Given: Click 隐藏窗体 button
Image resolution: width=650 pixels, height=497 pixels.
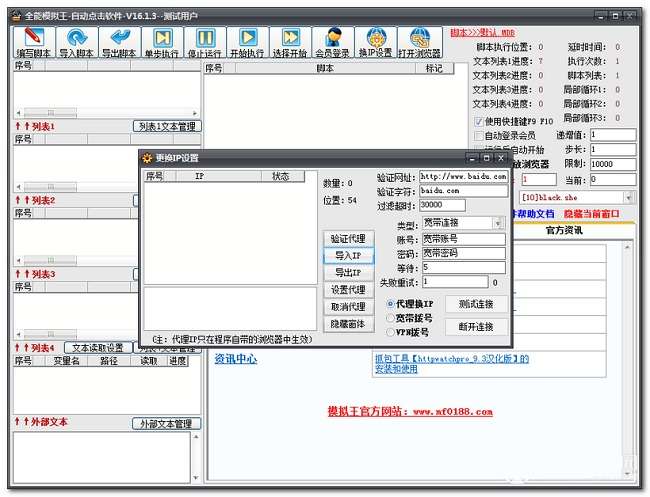Looking at the screenshot, I should pyautogui.click(x=348, y=324).
